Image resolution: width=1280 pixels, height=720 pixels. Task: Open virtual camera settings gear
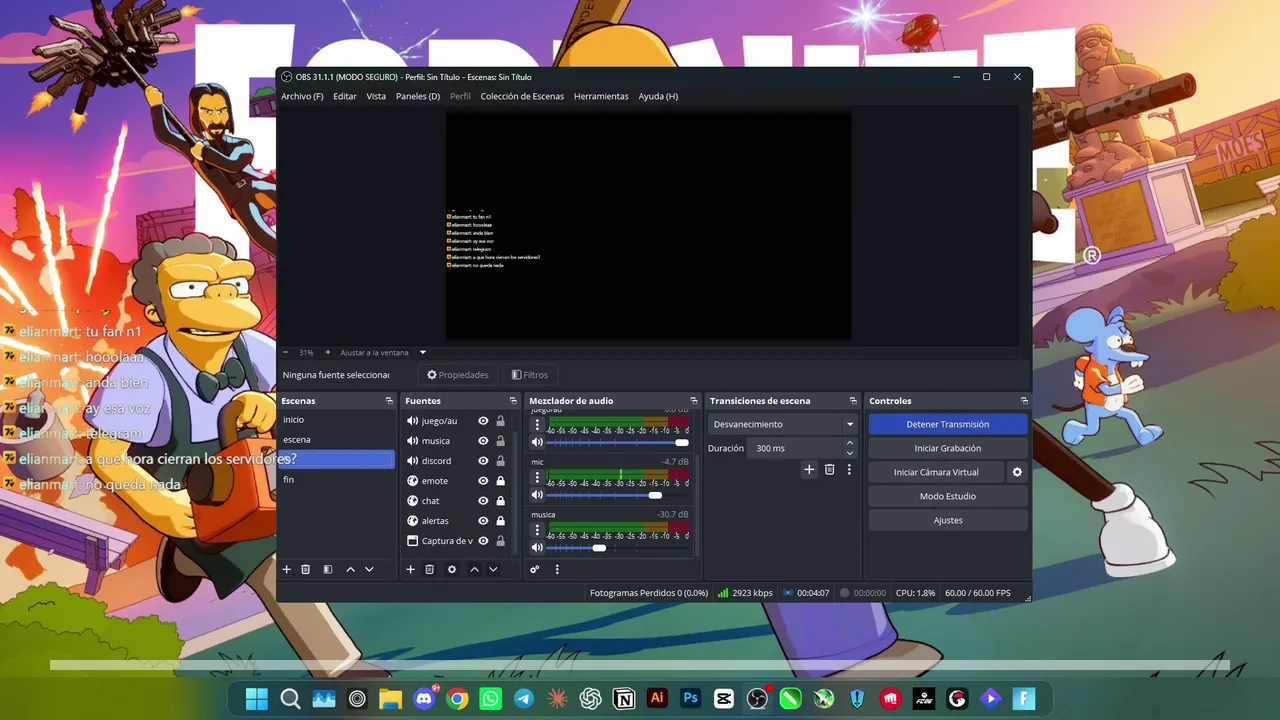[1017, 472]
